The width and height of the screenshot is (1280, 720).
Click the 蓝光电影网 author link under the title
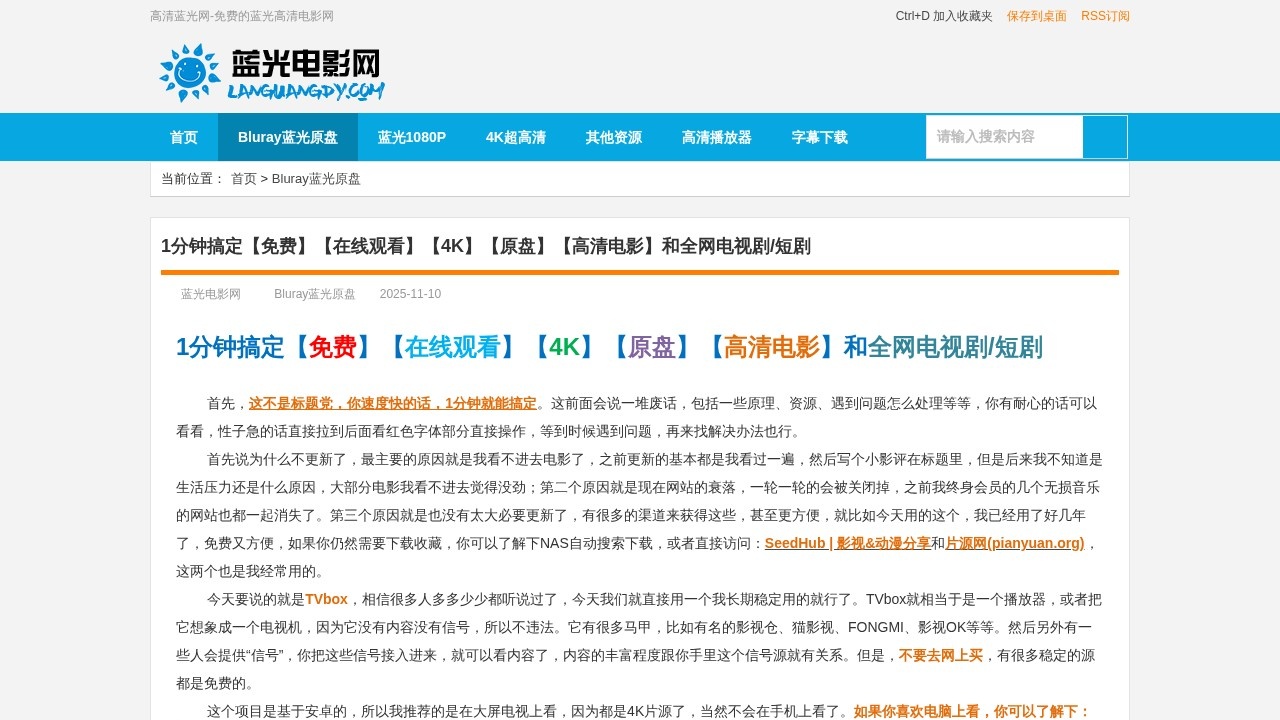pos(210,293)
